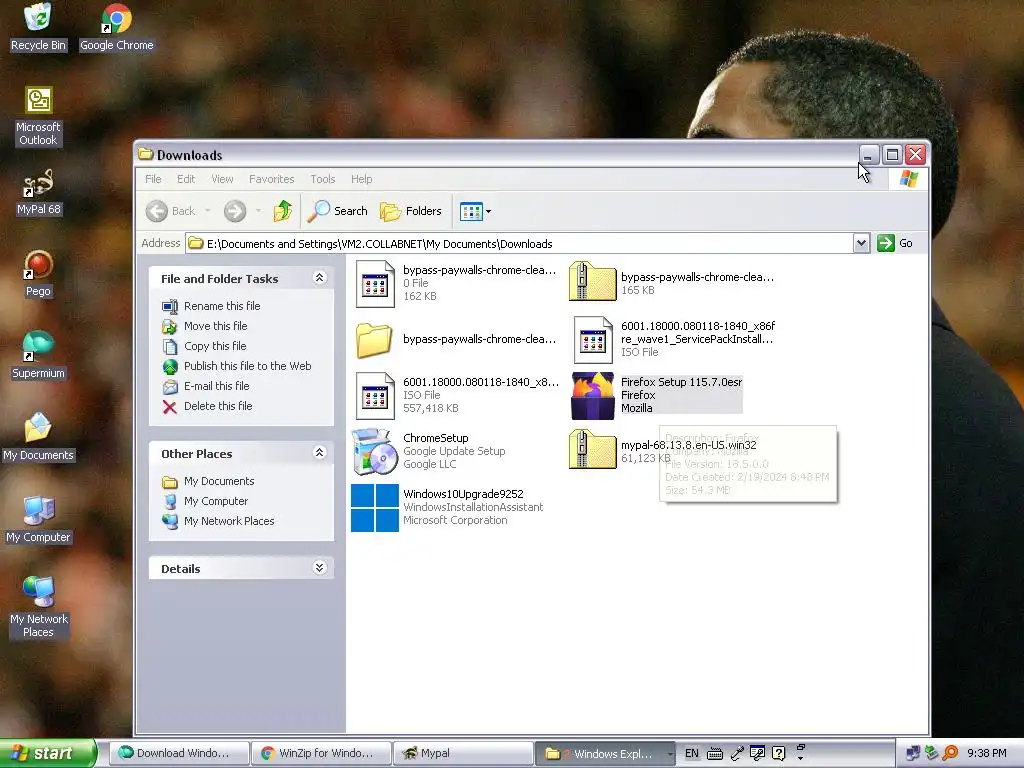Select My Computer icon on desktop

[38, 519]
